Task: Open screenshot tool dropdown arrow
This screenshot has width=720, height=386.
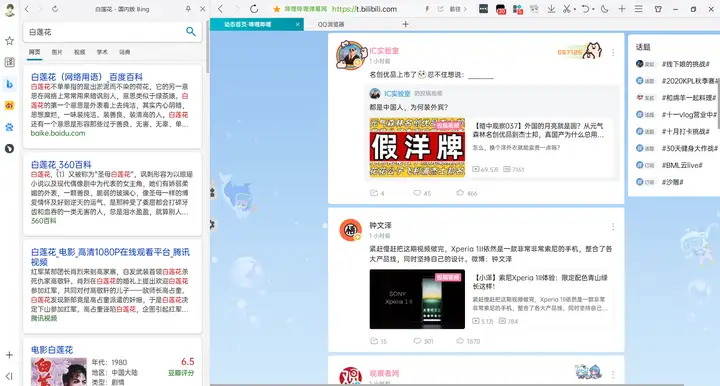Action: [574, 9]
